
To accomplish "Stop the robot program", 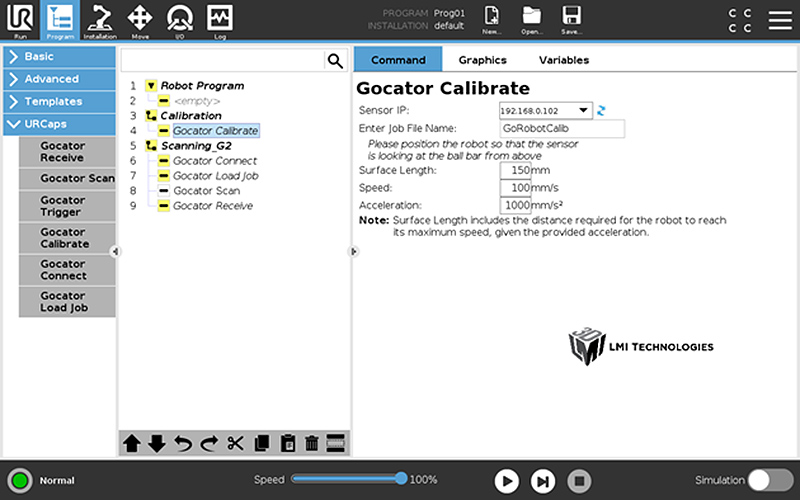I will coord(580,481).
